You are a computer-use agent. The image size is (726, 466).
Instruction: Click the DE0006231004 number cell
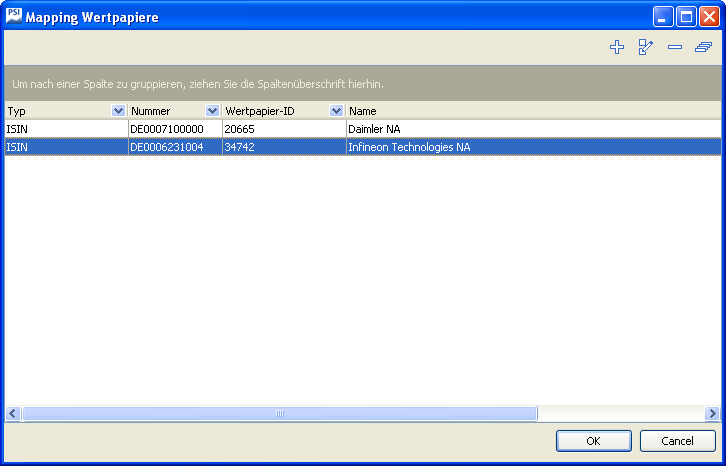(x=167, y=147)
